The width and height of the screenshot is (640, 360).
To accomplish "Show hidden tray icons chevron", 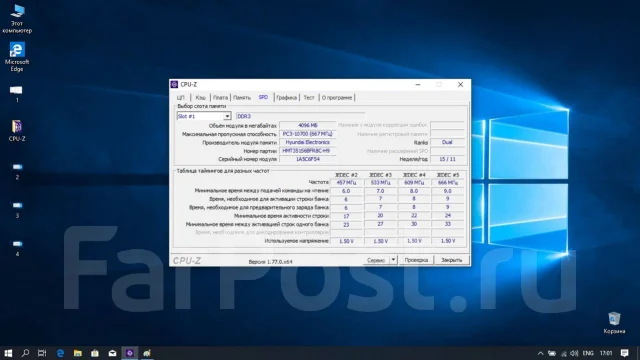I will (540, 353).
